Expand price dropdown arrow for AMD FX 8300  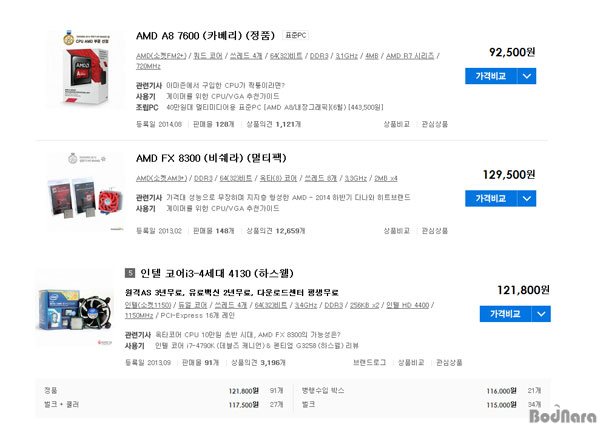point(527,198)
